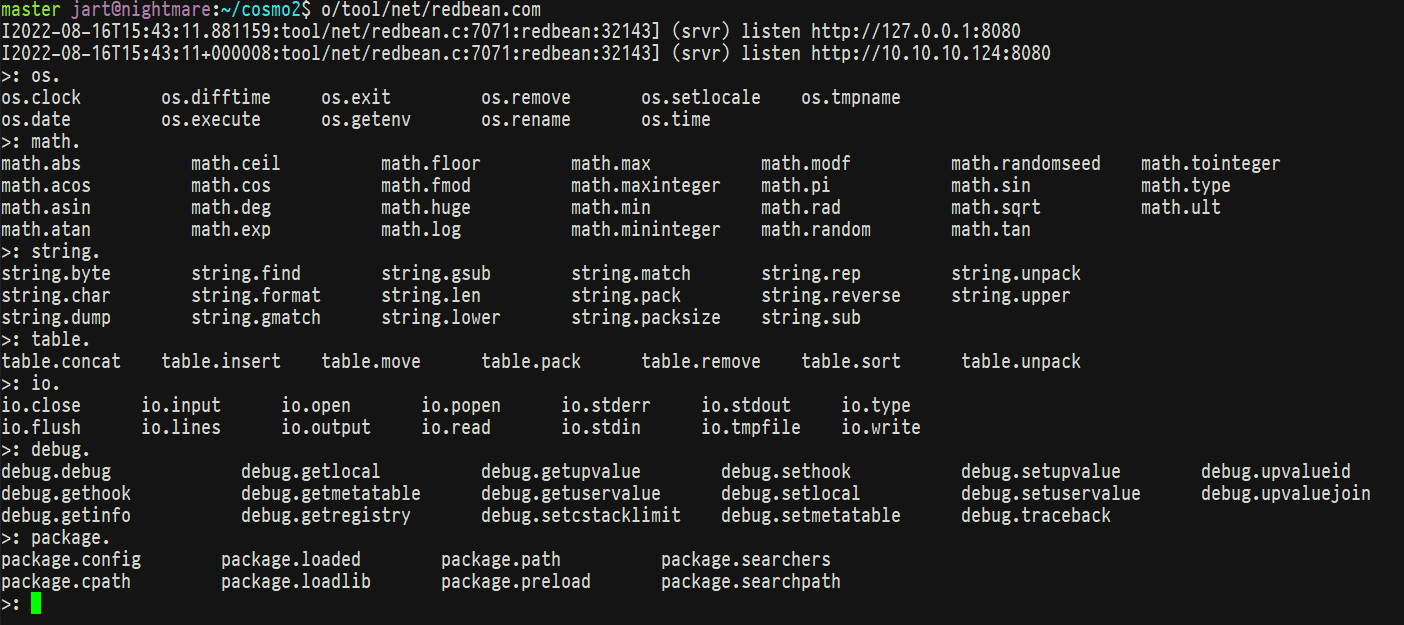
Task: Click the io.popen completion text
Action: (461, 406)
